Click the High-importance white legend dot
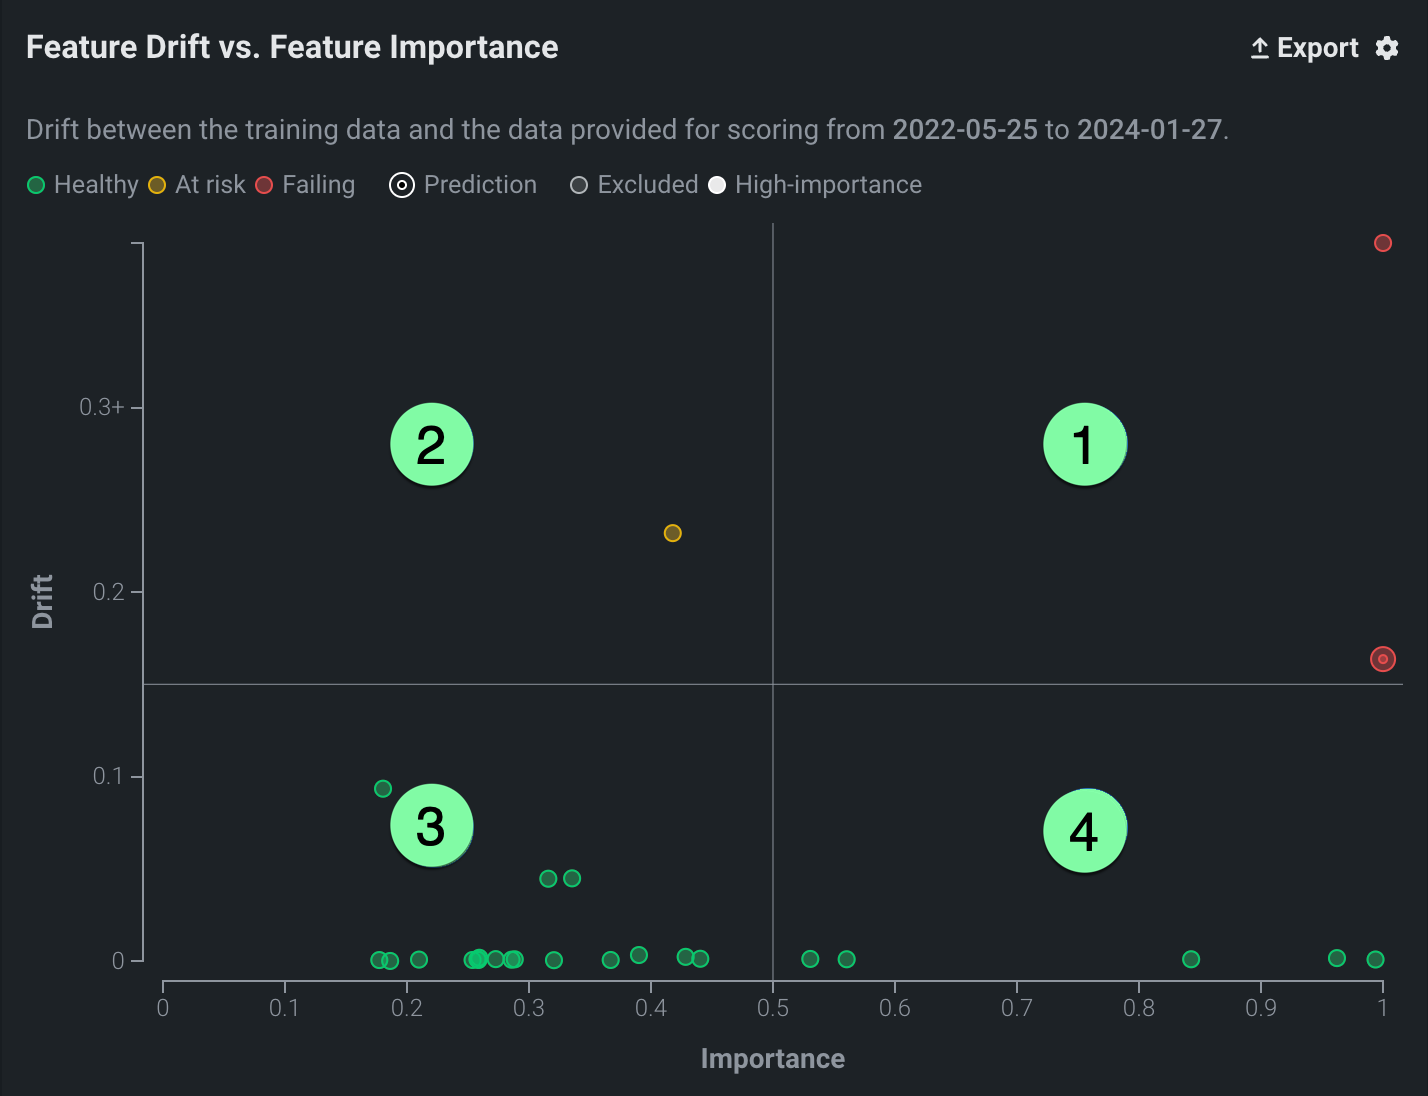Viewport: 1428px width, 1096px height. [x=717, y=185]
